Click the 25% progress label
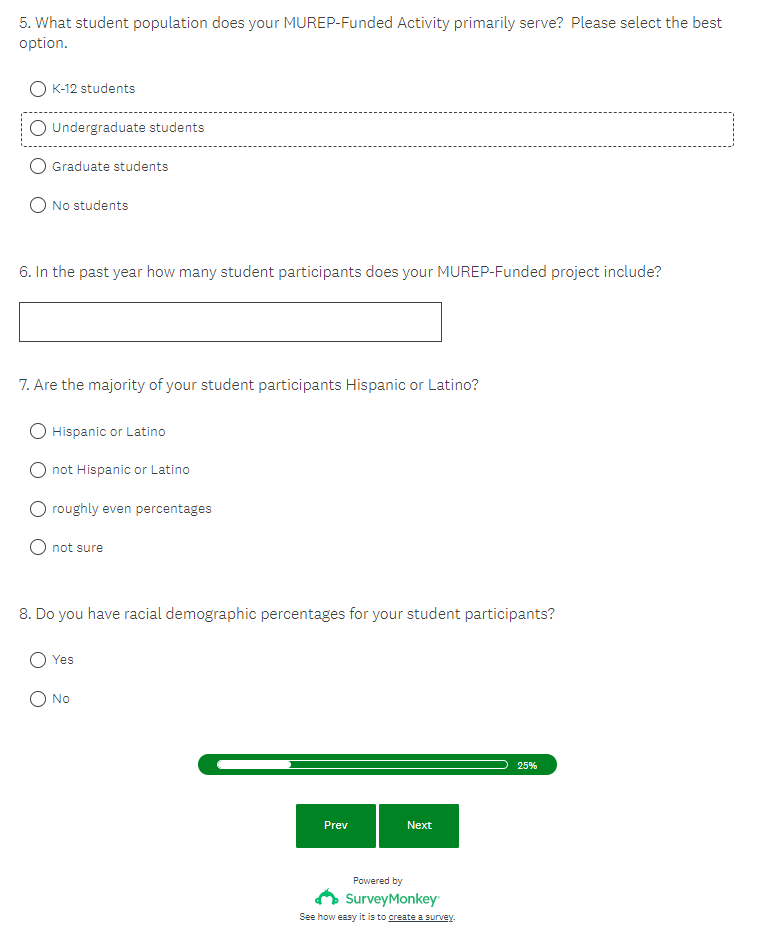This screenshot has width=769, height=930. [x=527, y=766]
